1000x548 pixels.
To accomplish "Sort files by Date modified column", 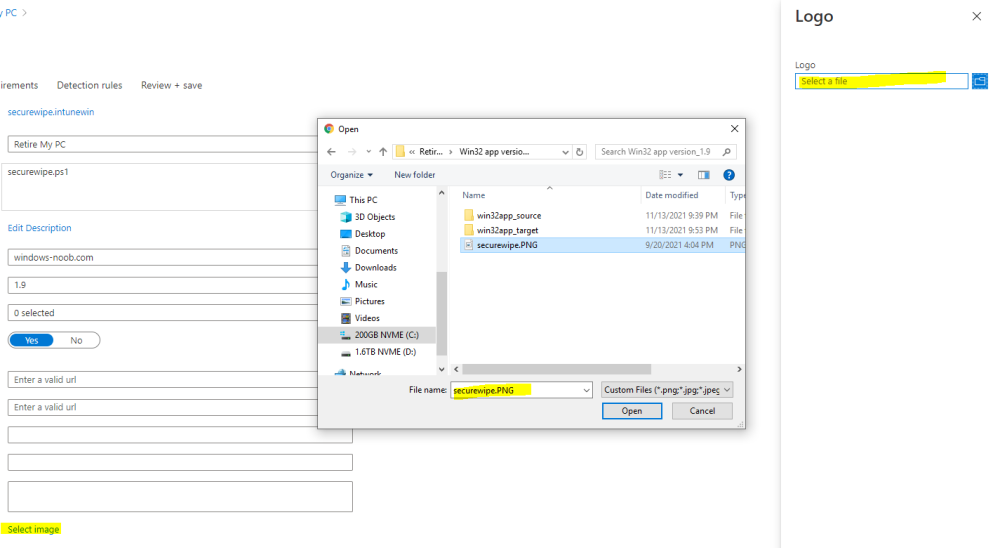I will tap(672, 195).
